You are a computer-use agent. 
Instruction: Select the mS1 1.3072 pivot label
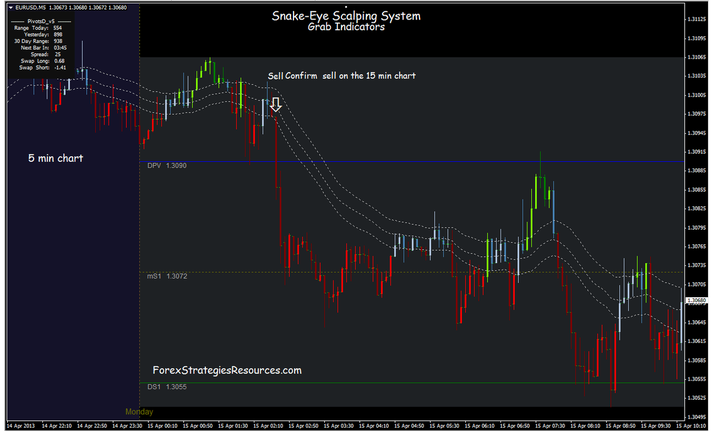point(167,275)
